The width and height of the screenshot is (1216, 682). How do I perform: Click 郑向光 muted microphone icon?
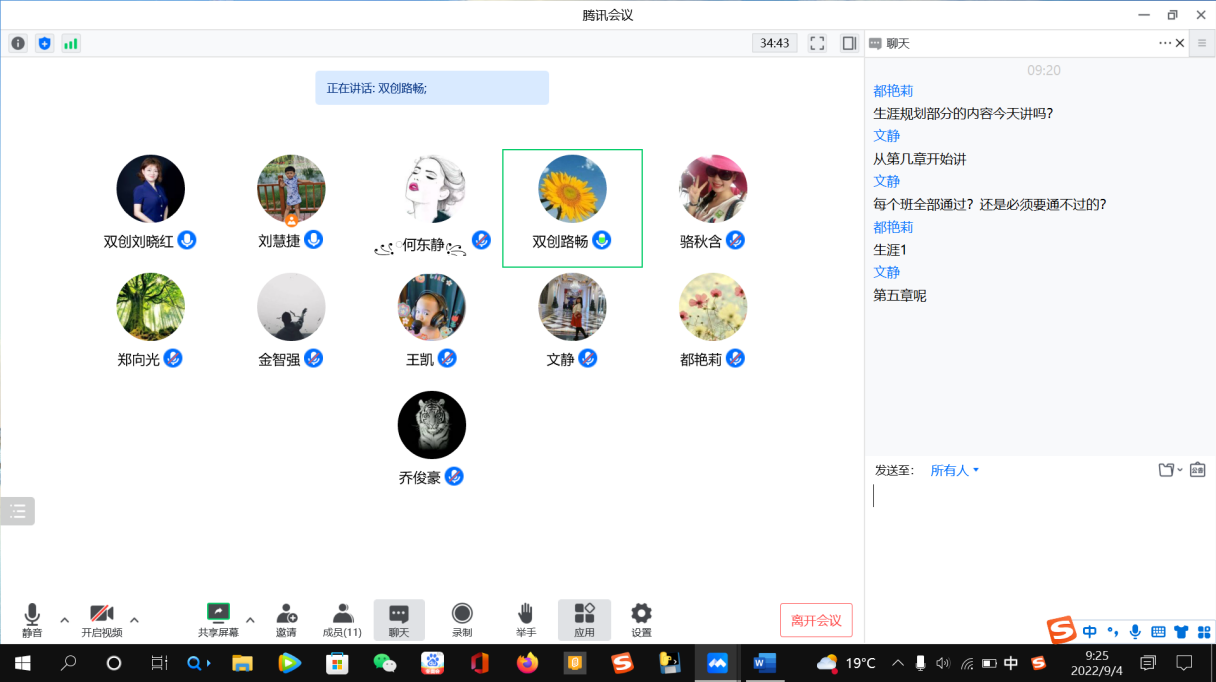tap(173, 358)
